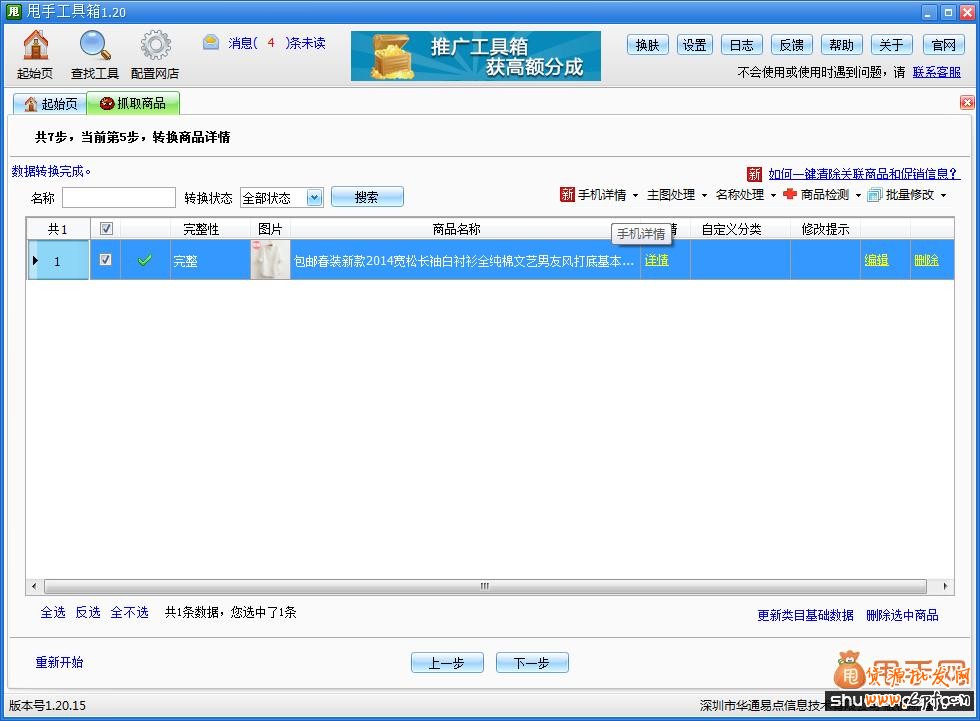Click the 下一步 button to continue
Image resolution: width=980 pixels, height=721 pixels.
(532, 662)
